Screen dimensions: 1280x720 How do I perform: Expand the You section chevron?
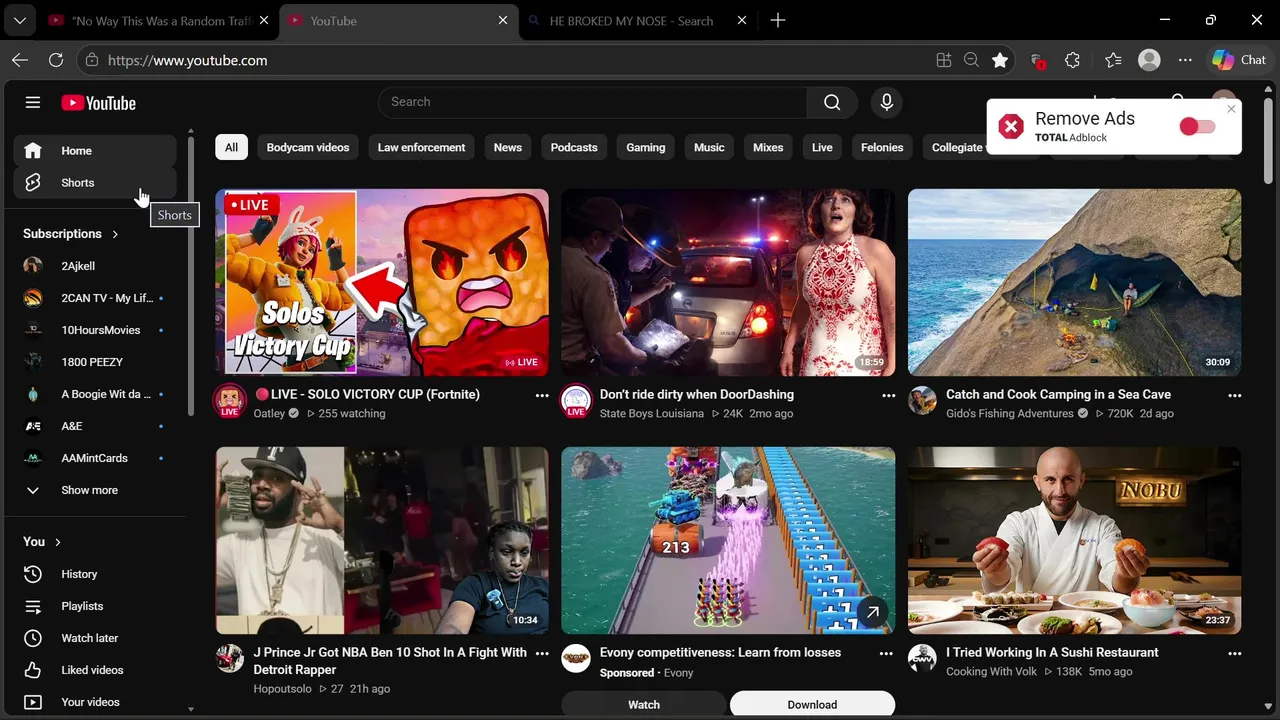coord(58,542)
